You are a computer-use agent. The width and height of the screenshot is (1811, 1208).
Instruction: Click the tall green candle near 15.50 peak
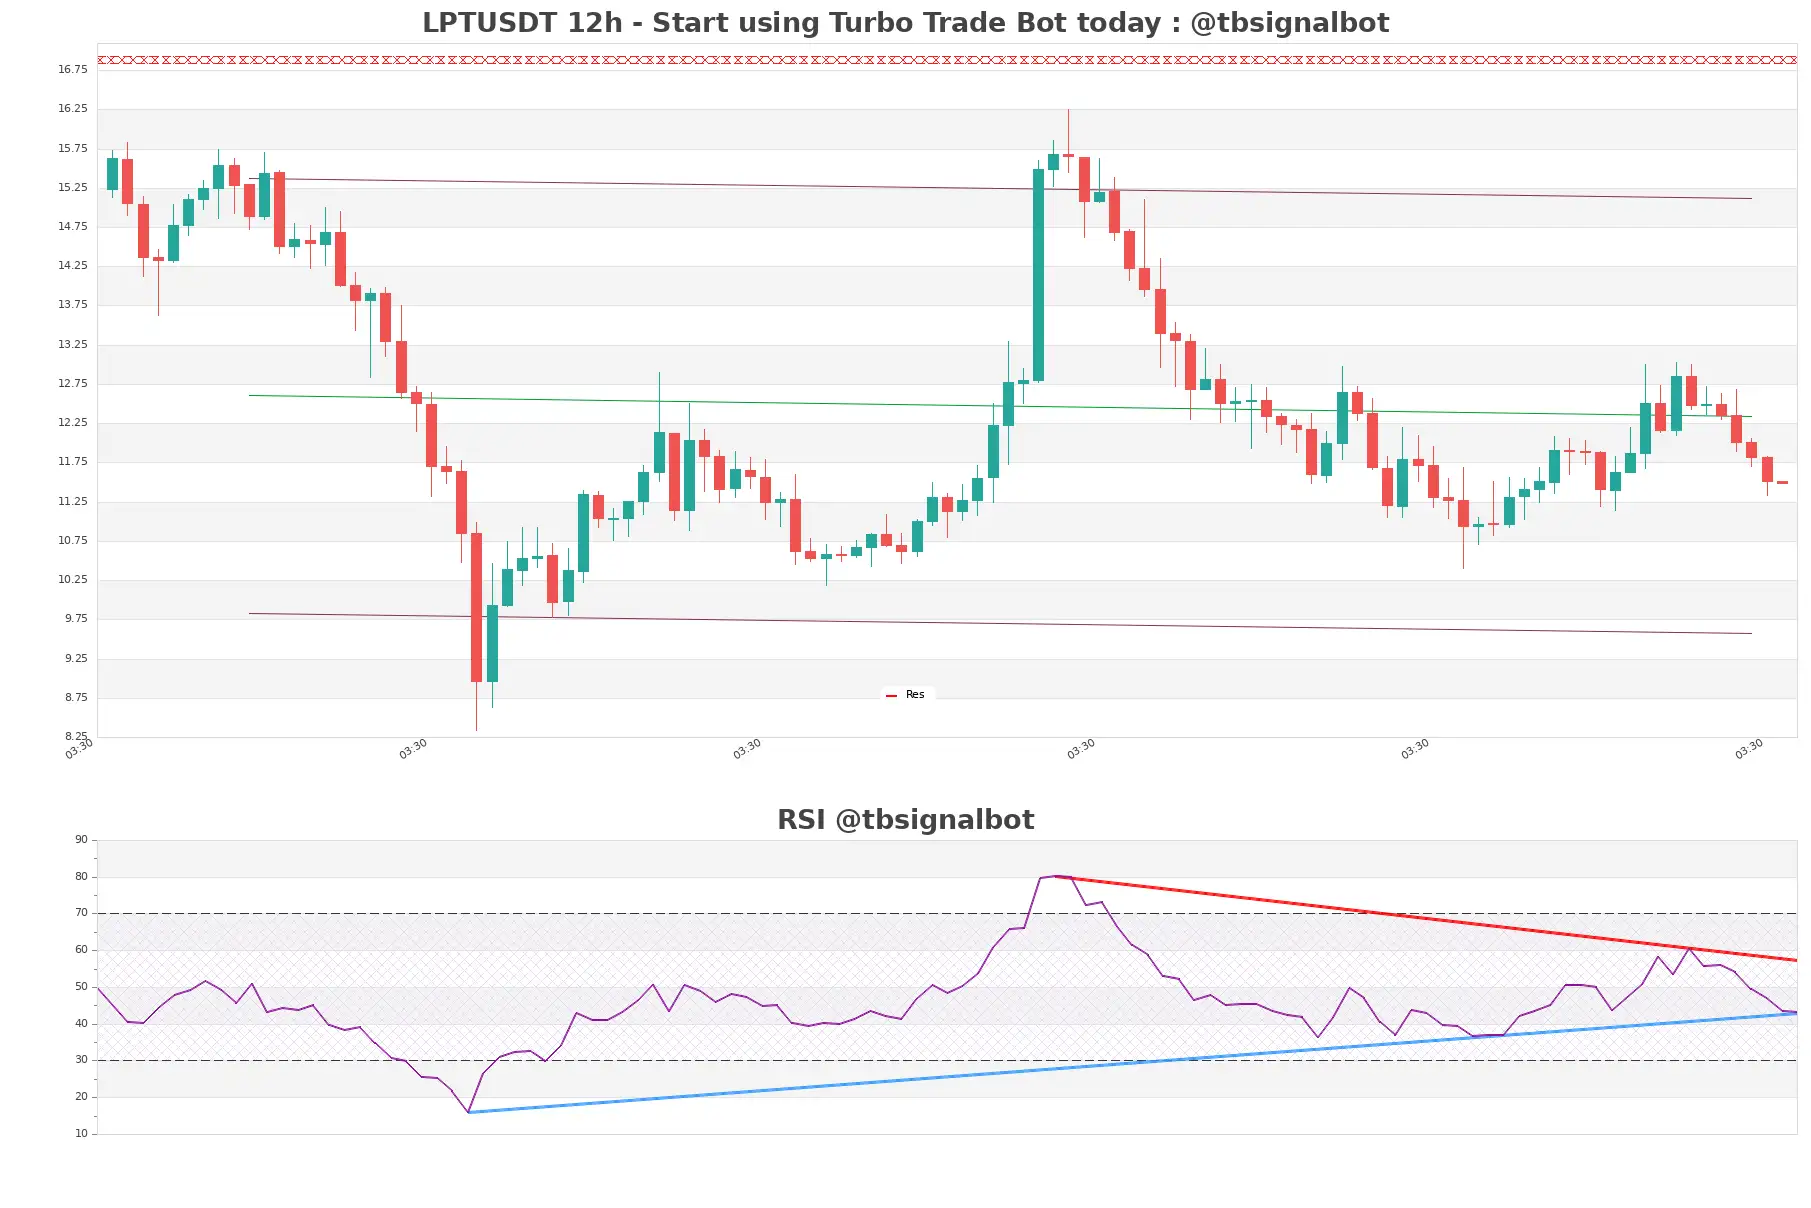1038,275
